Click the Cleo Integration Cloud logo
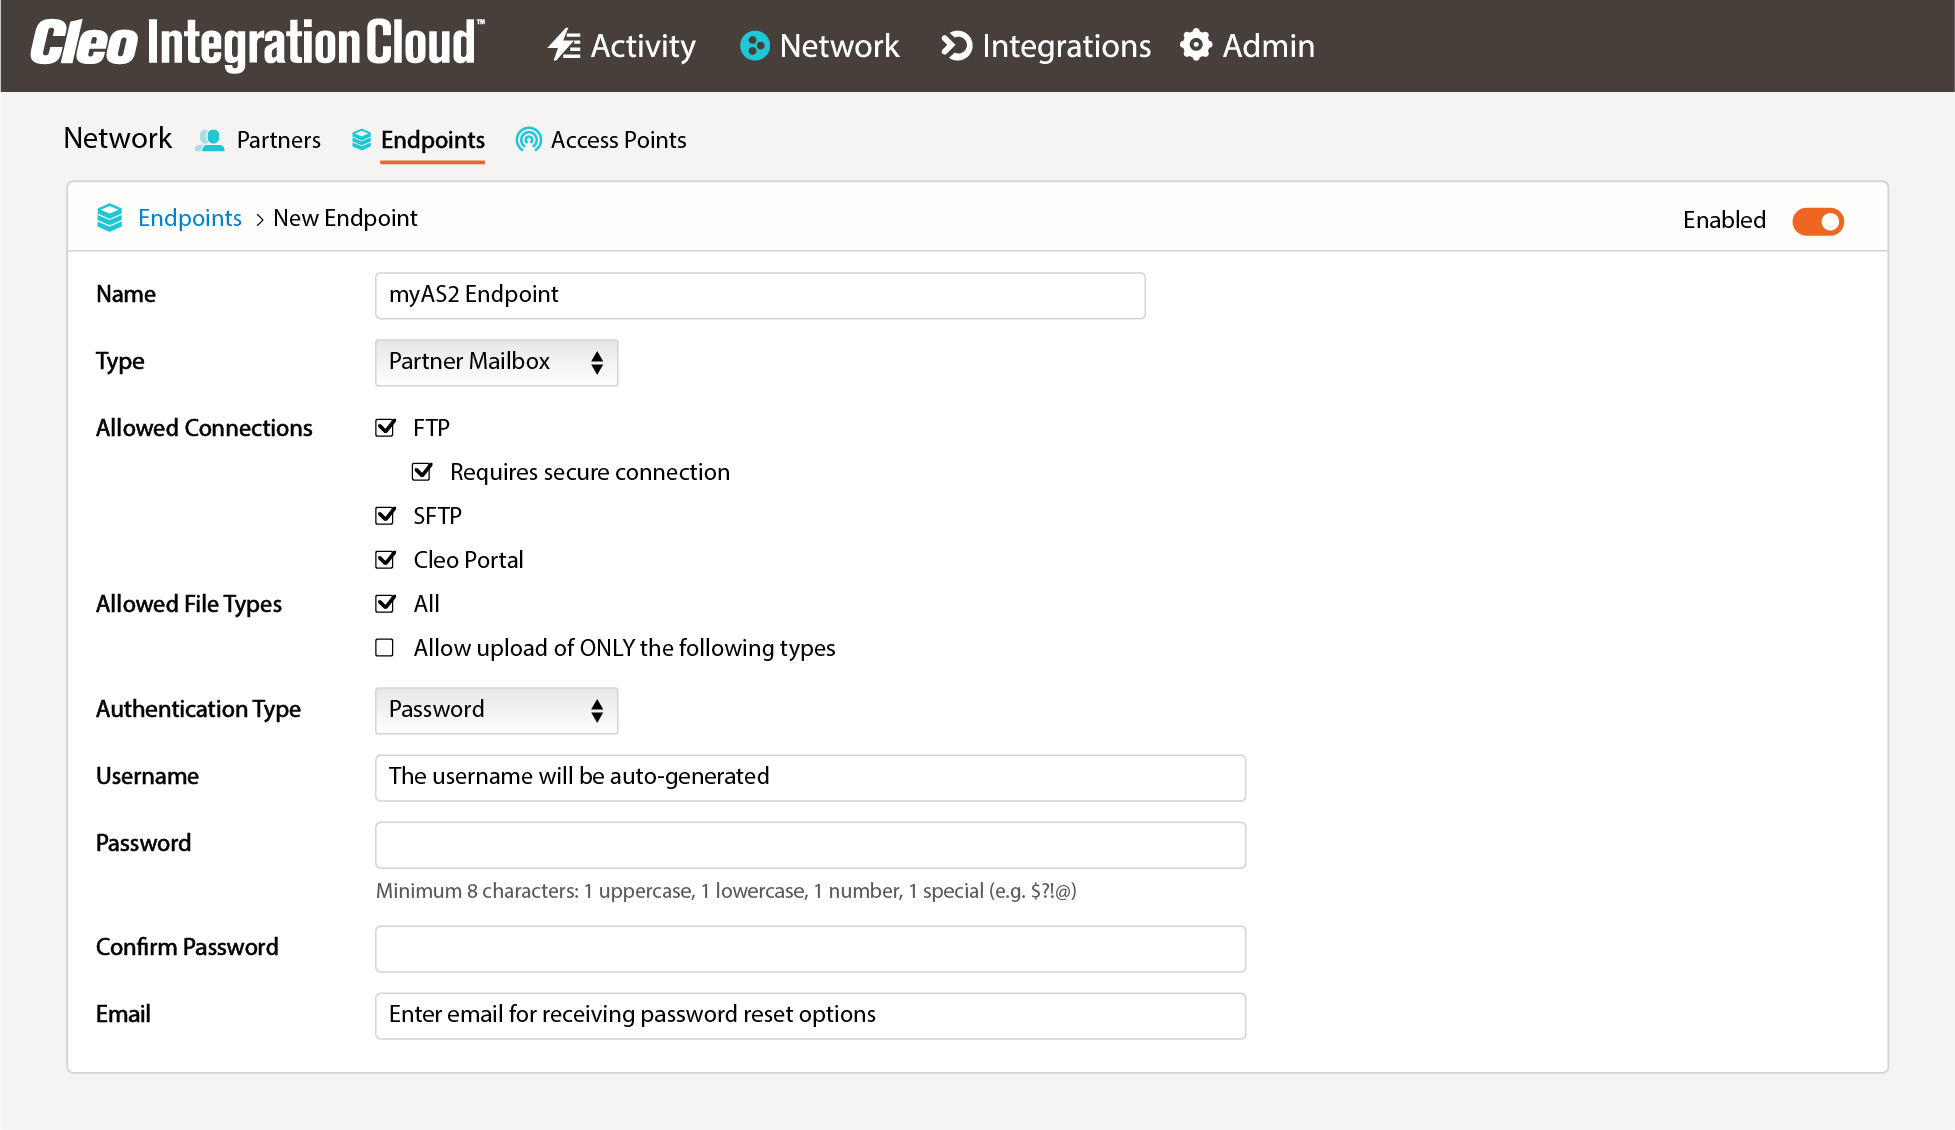Viewport: 1955px width, 1130px height. coord(256,42)
